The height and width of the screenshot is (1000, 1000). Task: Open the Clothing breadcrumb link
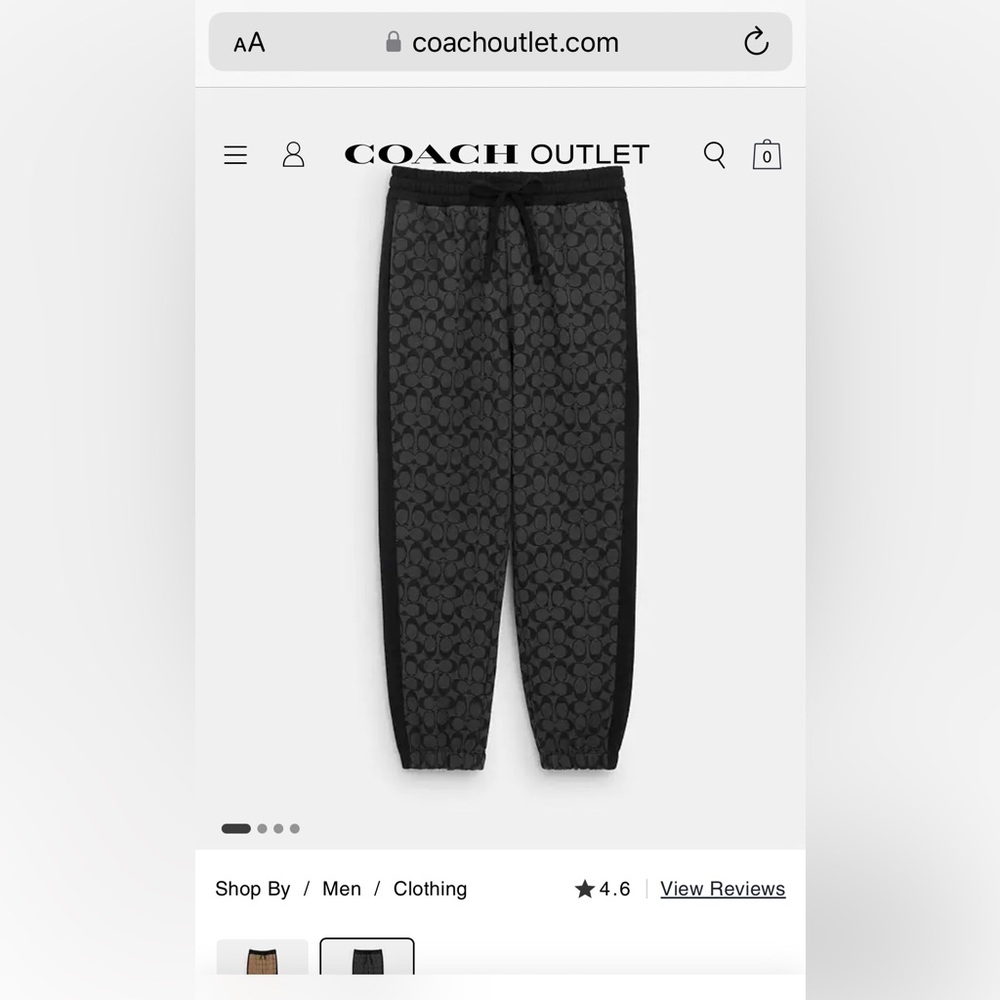tap(430, 888)
